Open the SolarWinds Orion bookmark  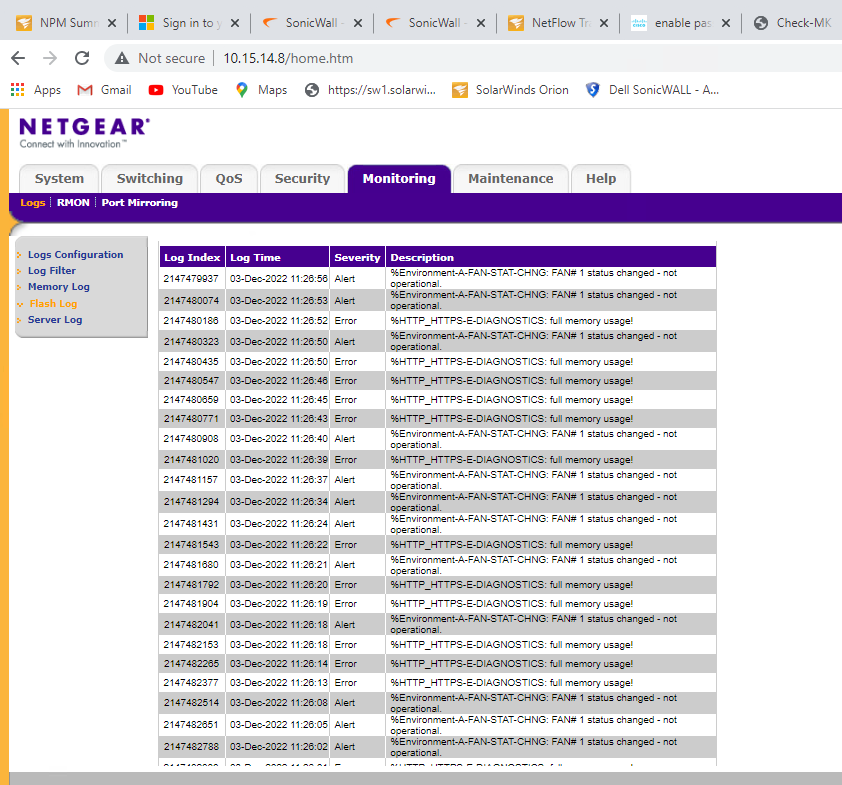pyautogui.click(x=511, y=90)
